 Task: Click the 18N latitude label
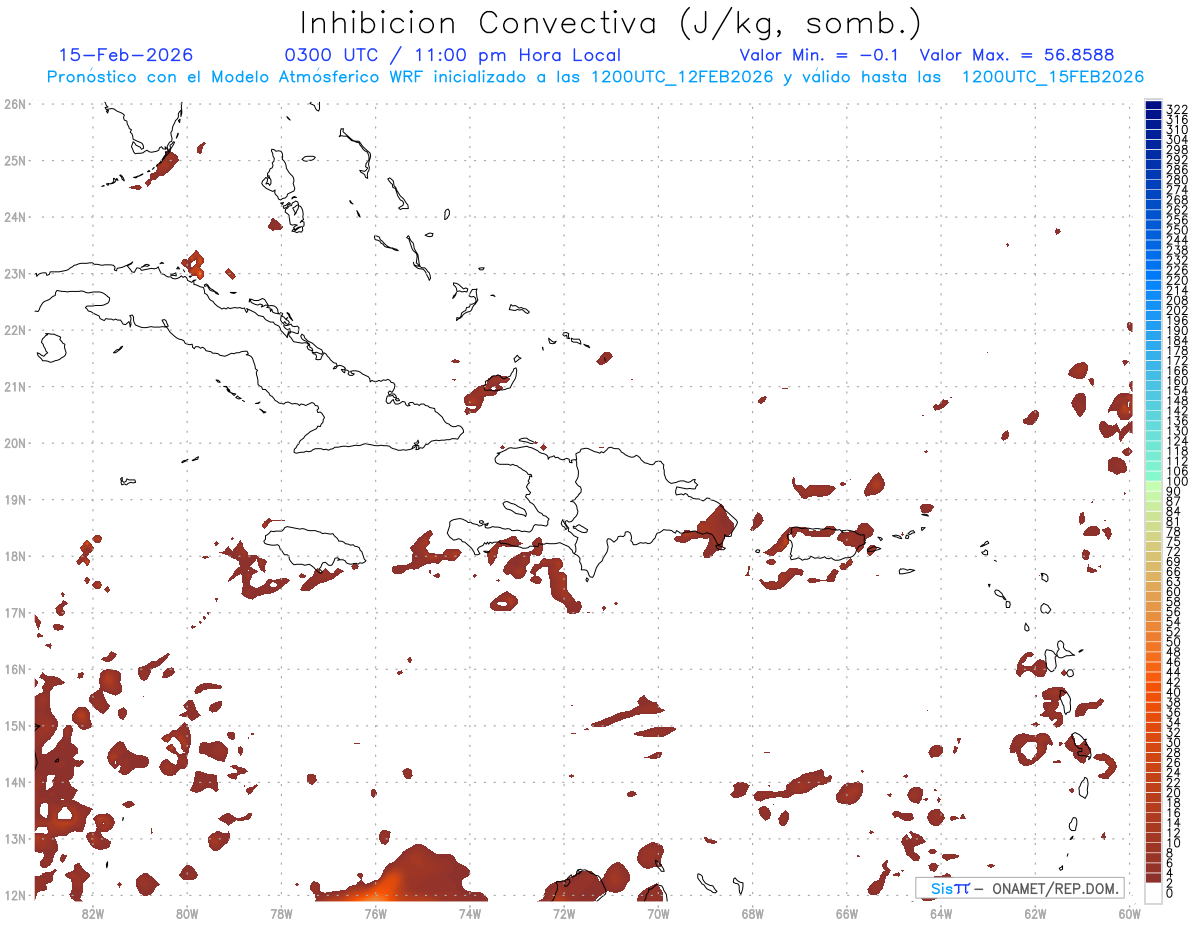point(15,556)
